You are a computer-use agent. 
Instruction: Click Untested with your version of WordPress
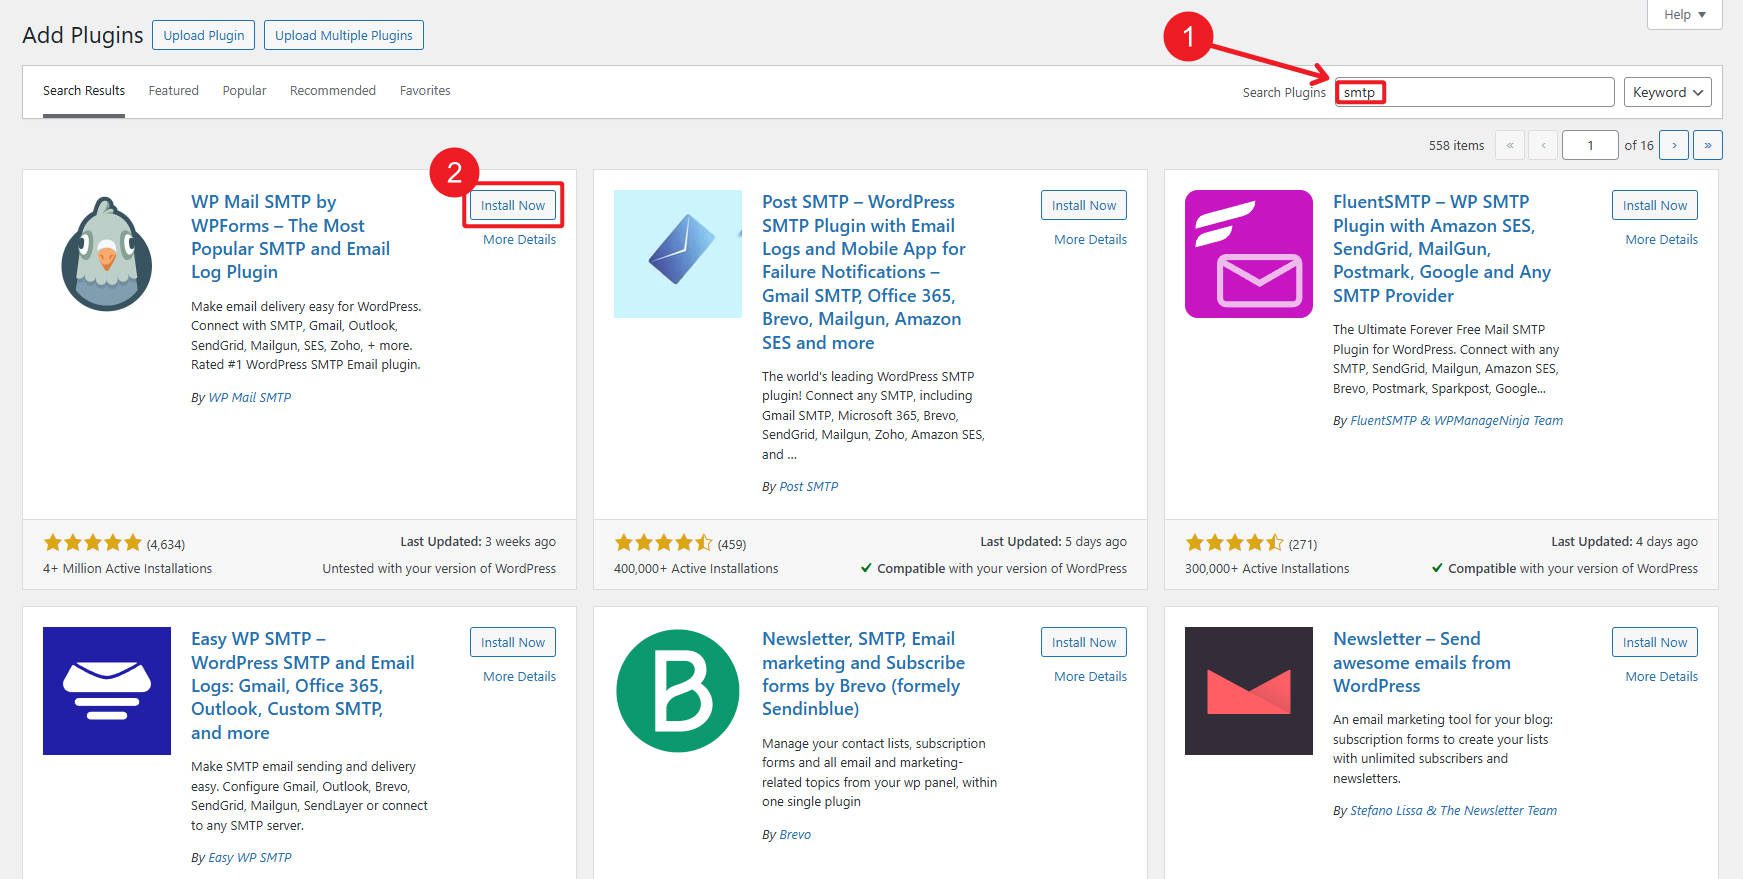click(x=439, y=568)
